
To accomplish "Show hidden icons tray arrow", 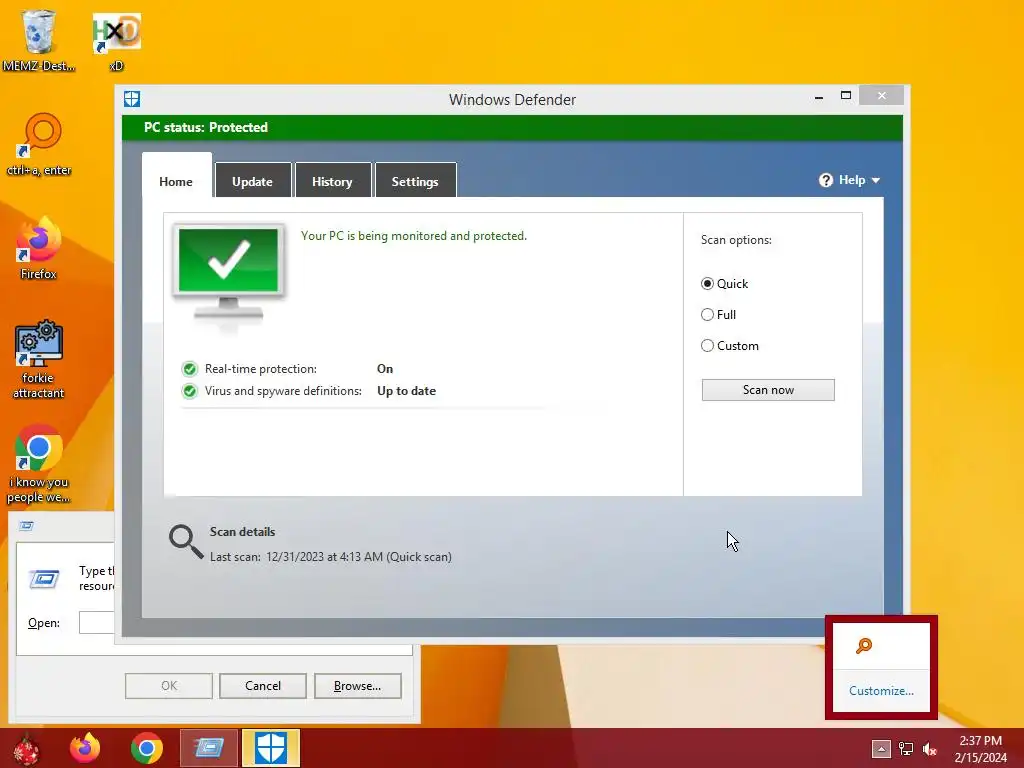I will [x=880, y=749].
